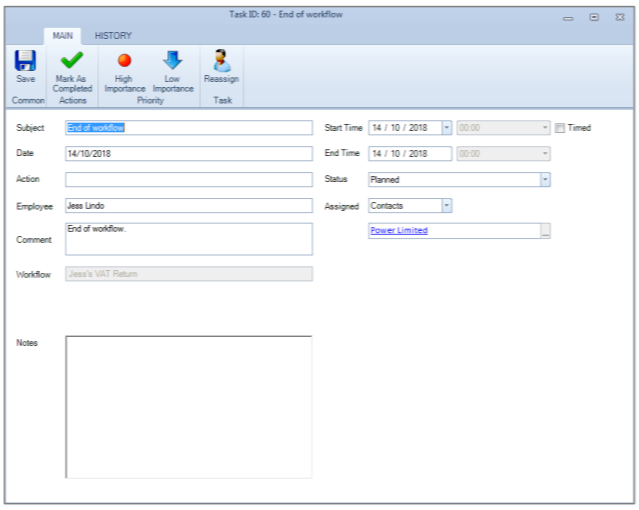Click the Priority group label
The width and height of the screenshot is (639, 510).
tap(150, 100)
